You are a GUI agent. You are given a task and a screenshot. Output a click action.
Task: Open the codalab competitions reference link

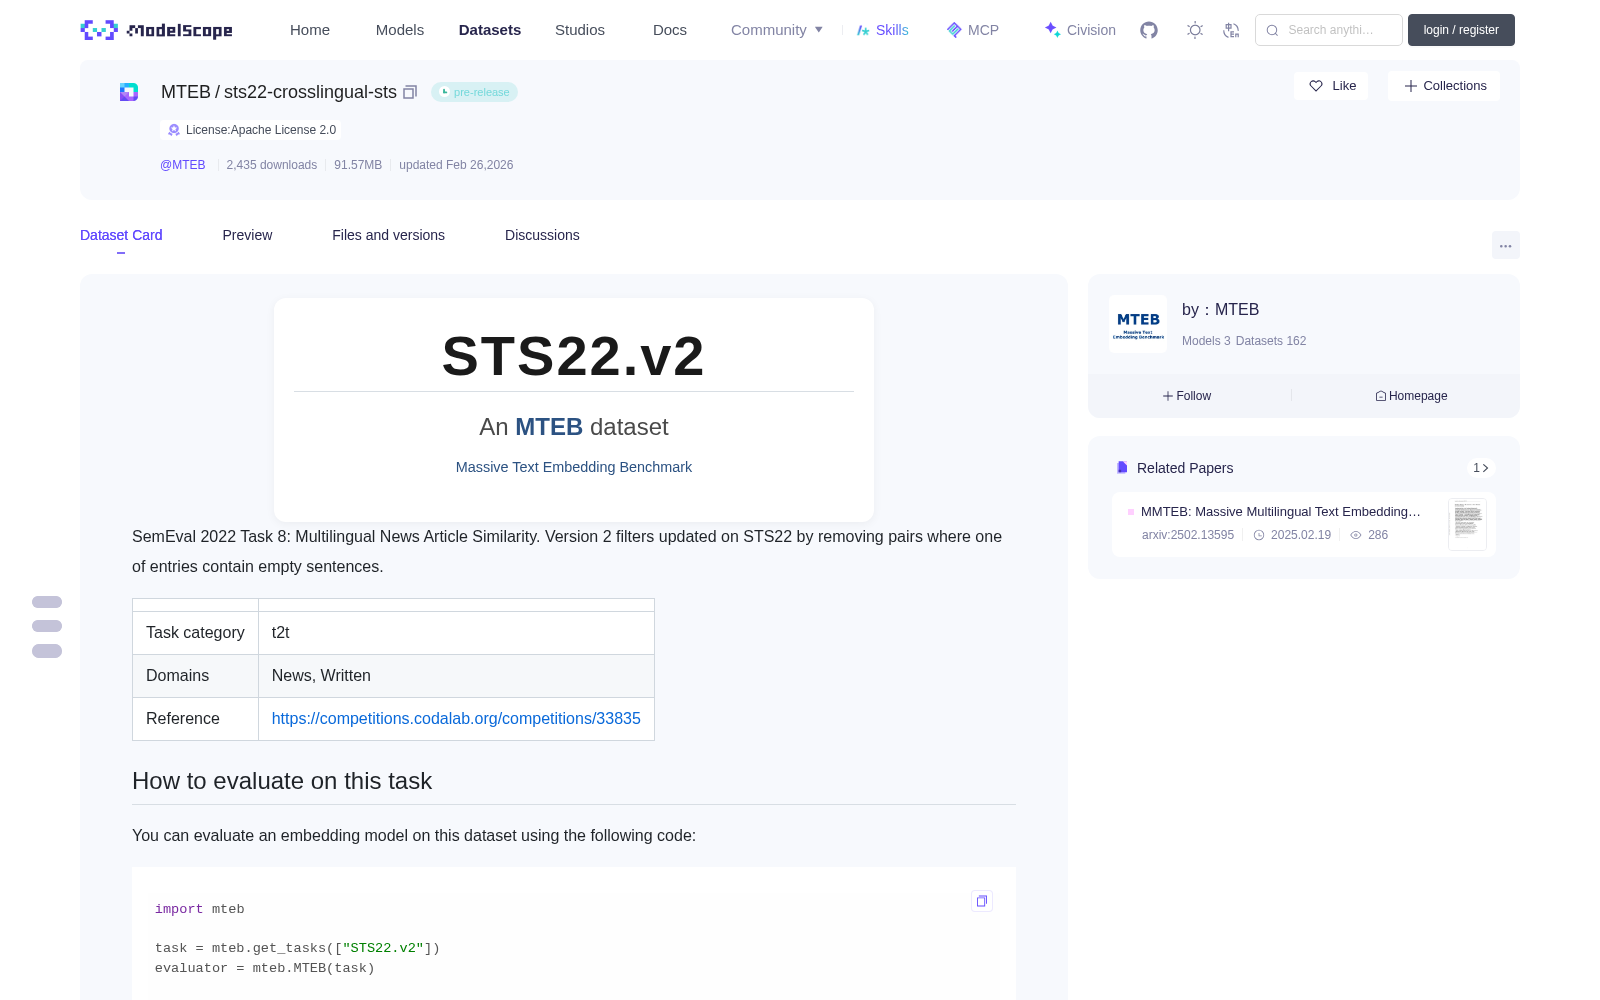456,719
